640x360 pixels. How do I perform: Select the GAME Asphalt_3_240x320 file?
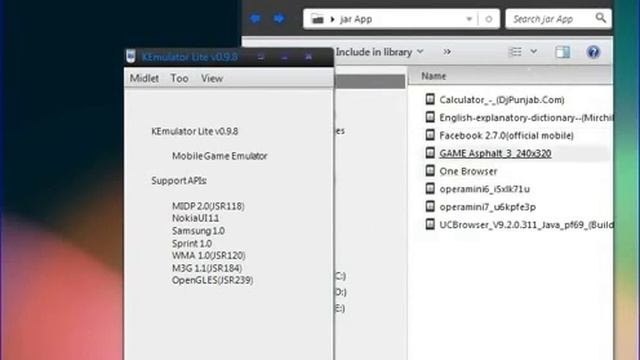pos(495,153)
